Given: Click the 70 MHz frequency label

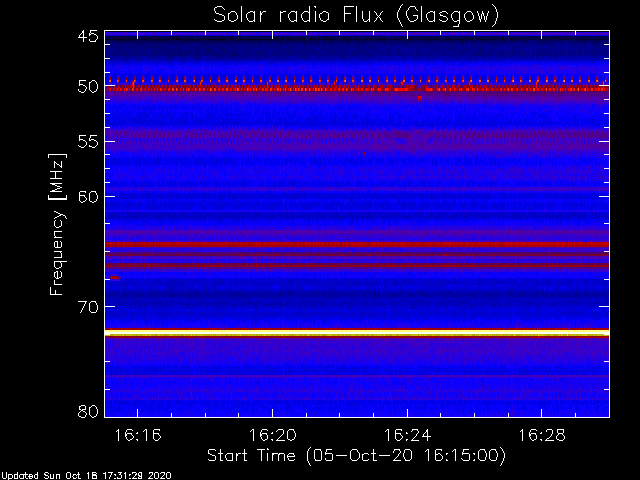Looking at the screenshot, I should 88,307.
